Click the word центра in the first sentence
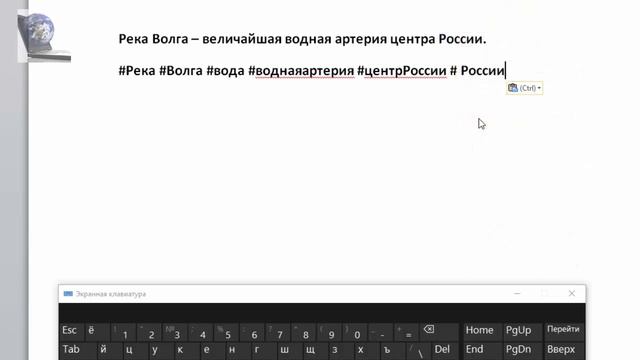Screen dimensions: 640x360 pos(412,40)
